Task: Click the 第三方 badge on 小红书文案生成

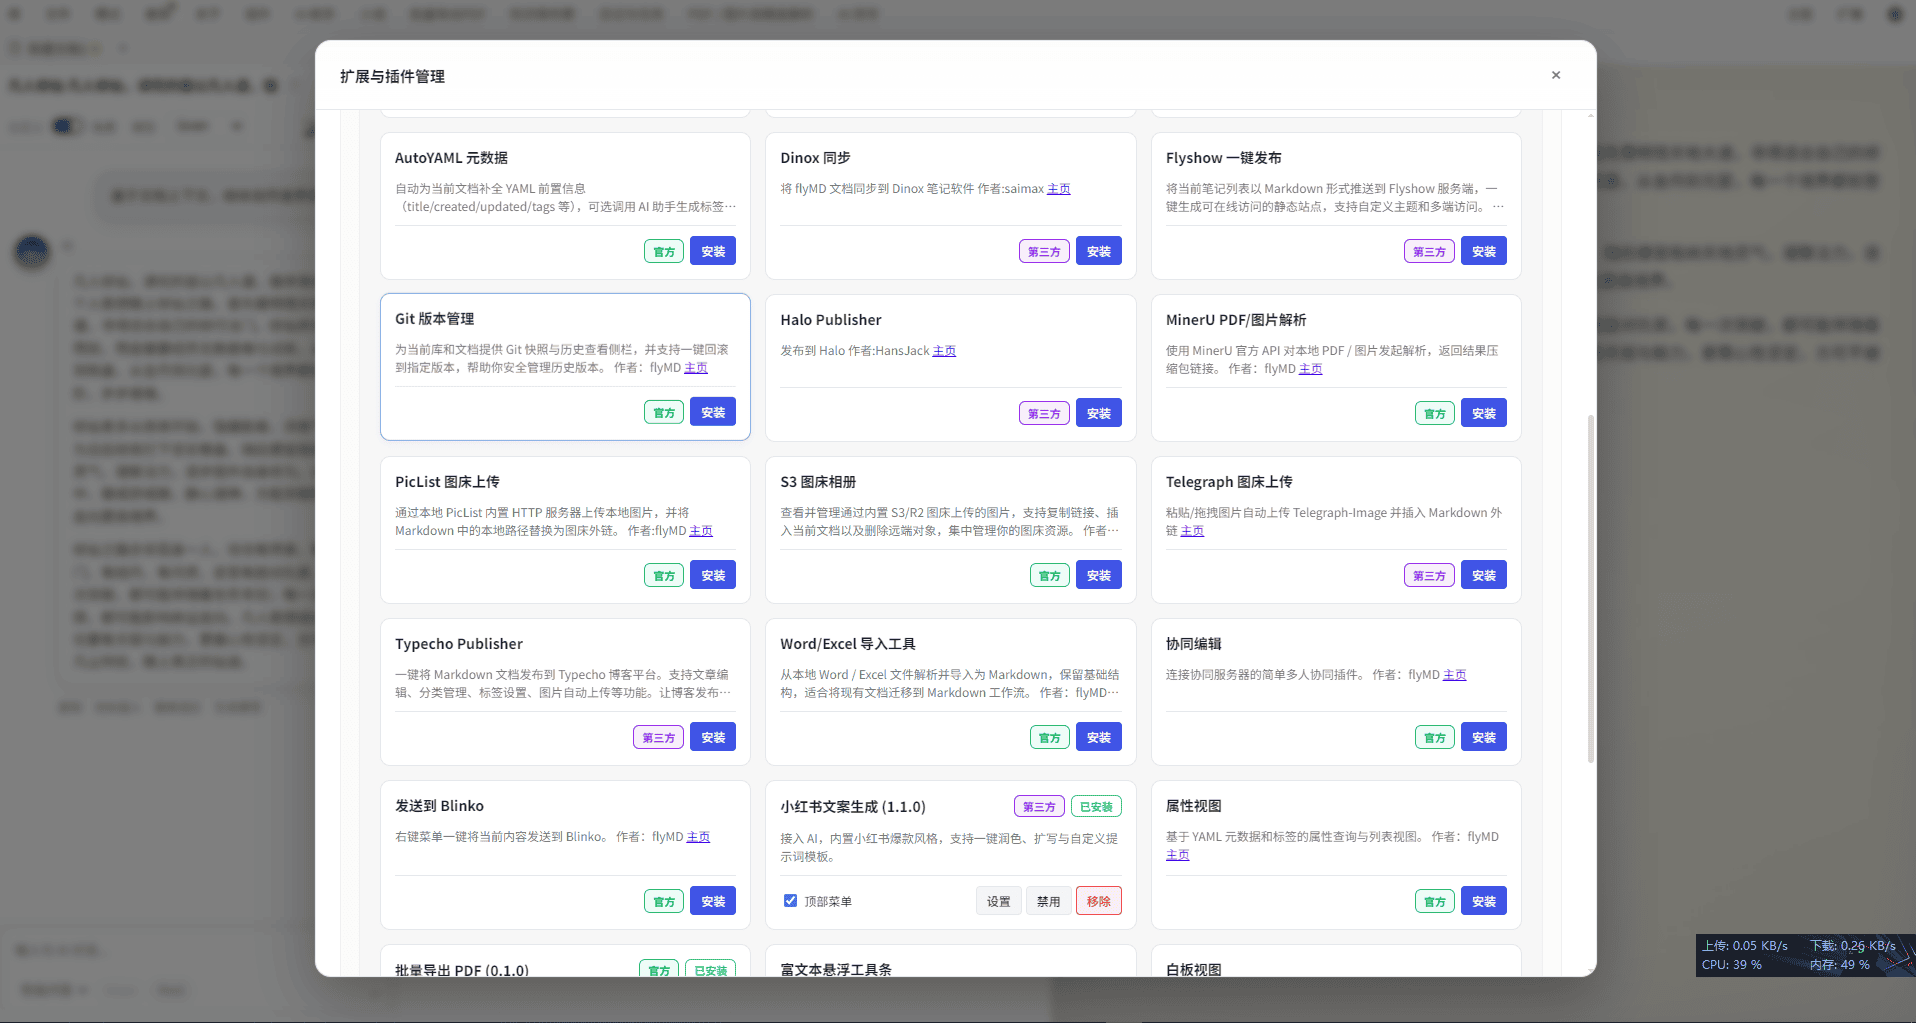Action: (x=1039, y=807)
